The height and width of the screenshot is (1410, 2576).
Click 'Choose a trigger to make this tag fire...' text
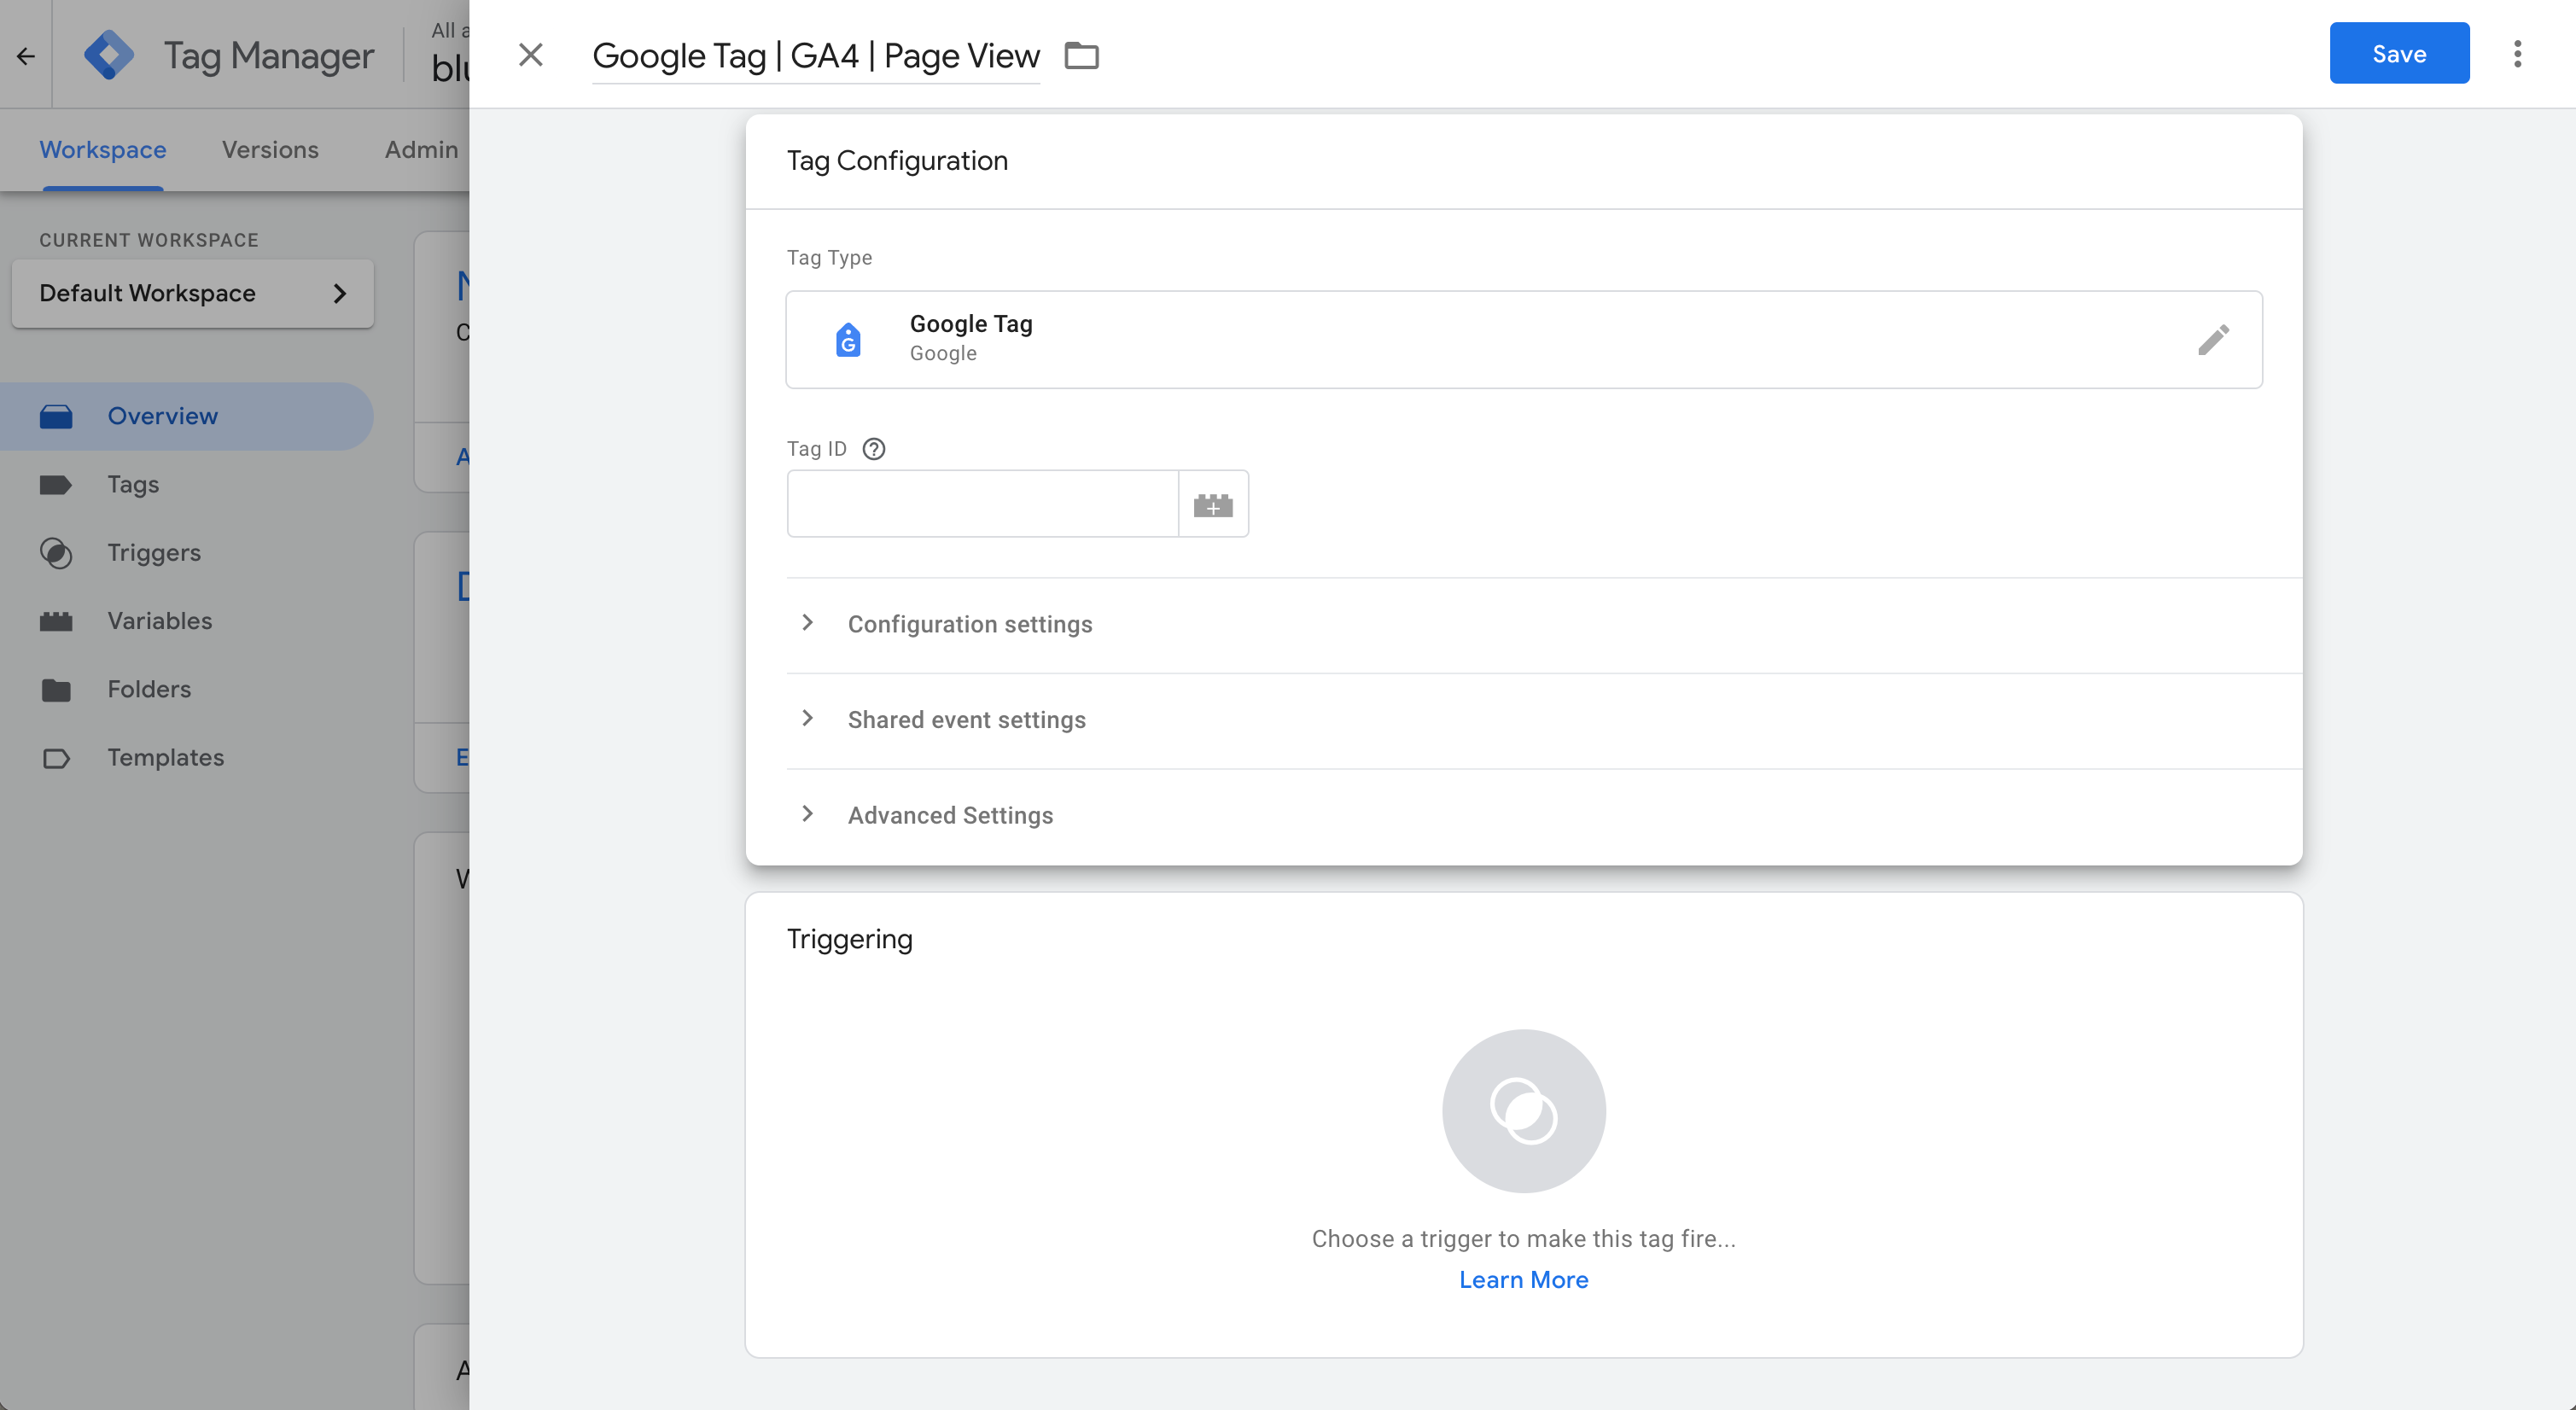pos(1523,1239)
